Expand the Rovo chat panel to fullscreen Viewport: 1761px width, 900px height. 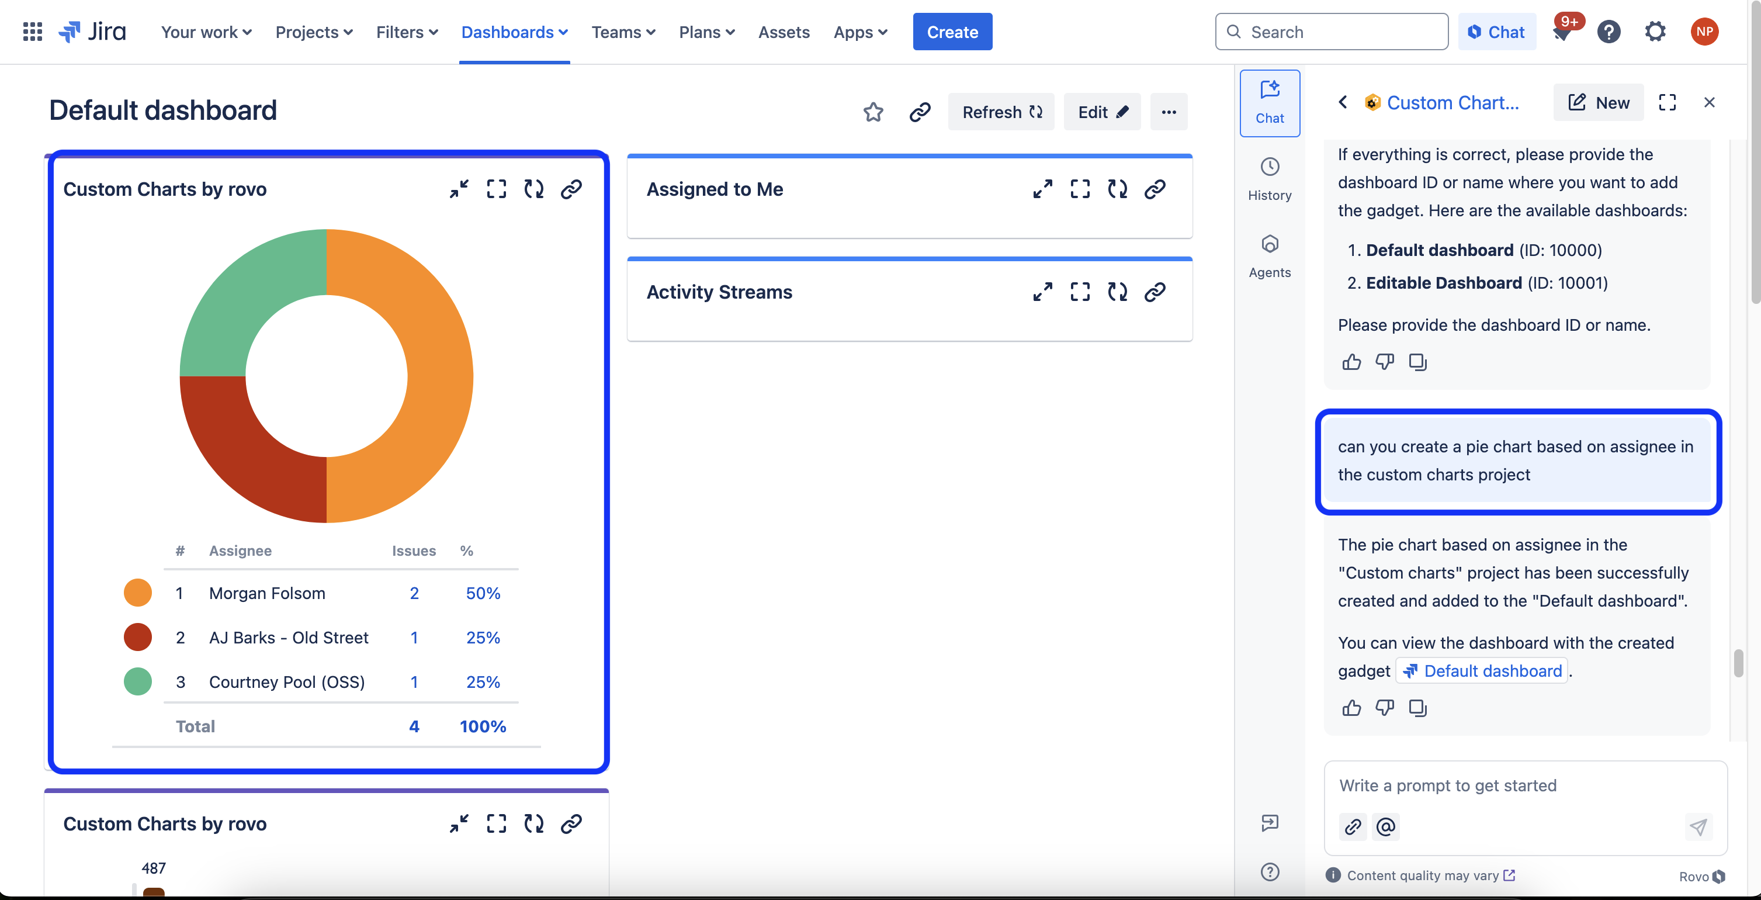[1667, 102]
